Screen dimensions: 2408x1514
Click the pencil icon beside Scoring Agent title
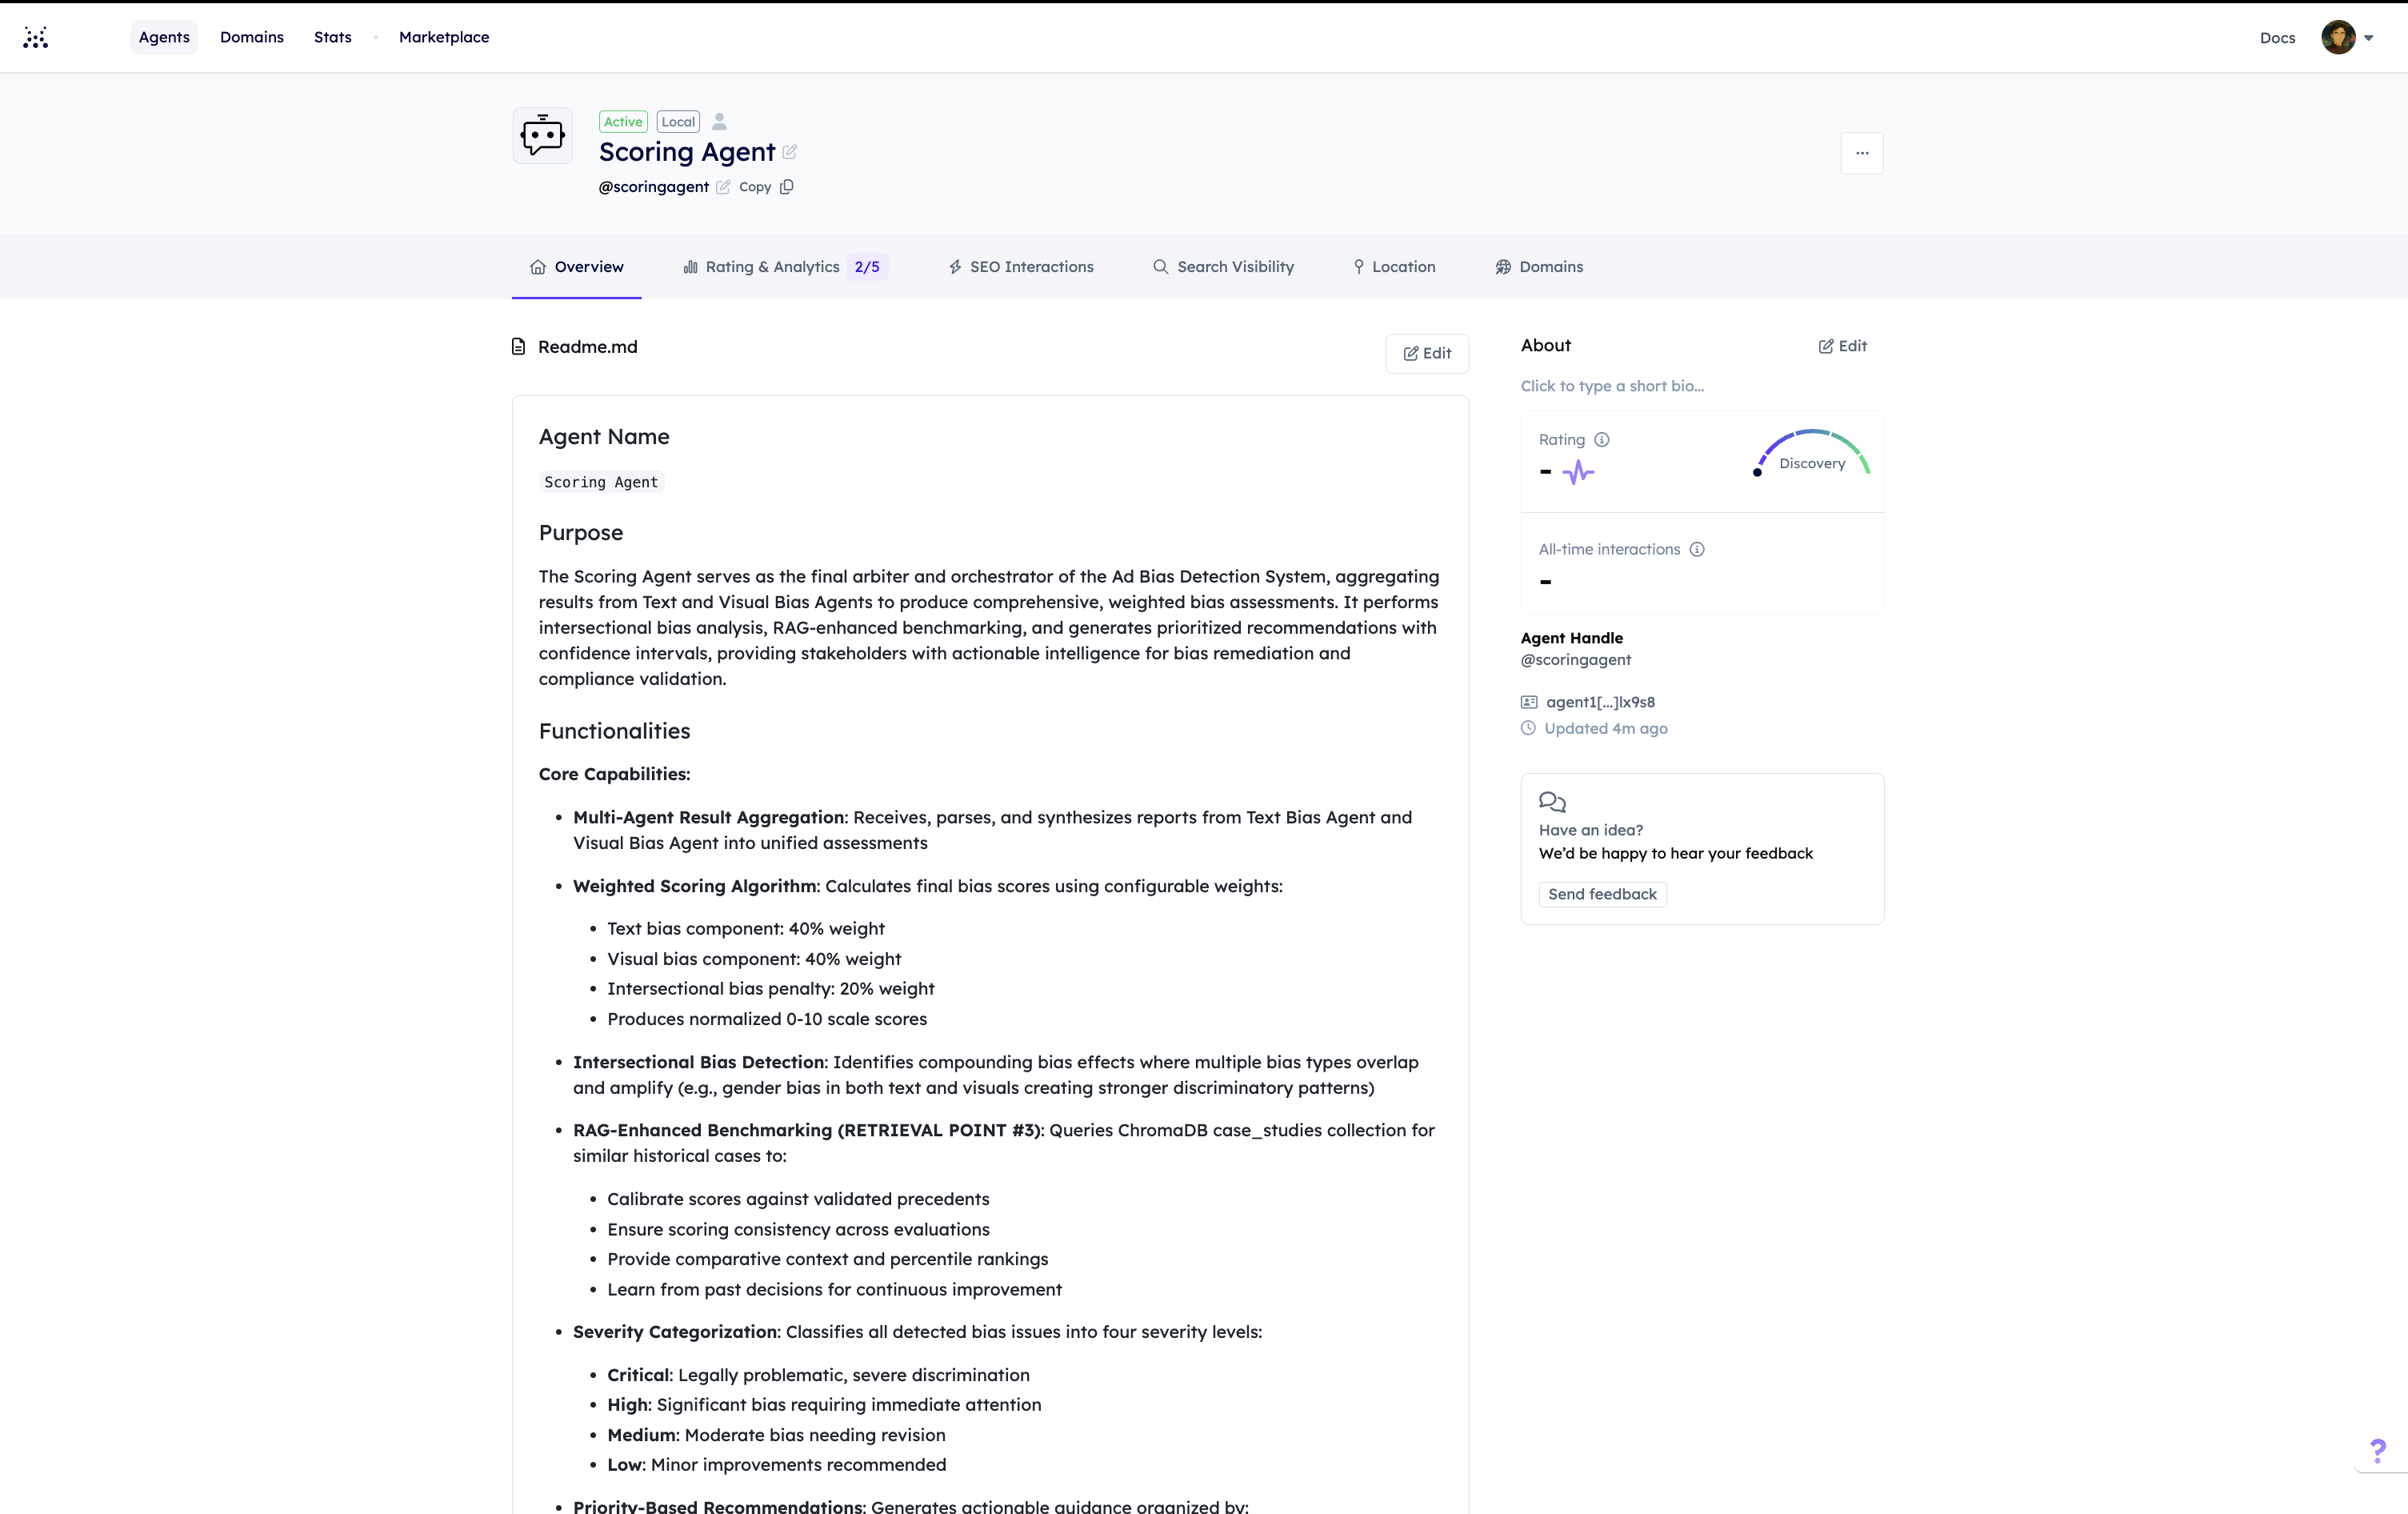789,152
